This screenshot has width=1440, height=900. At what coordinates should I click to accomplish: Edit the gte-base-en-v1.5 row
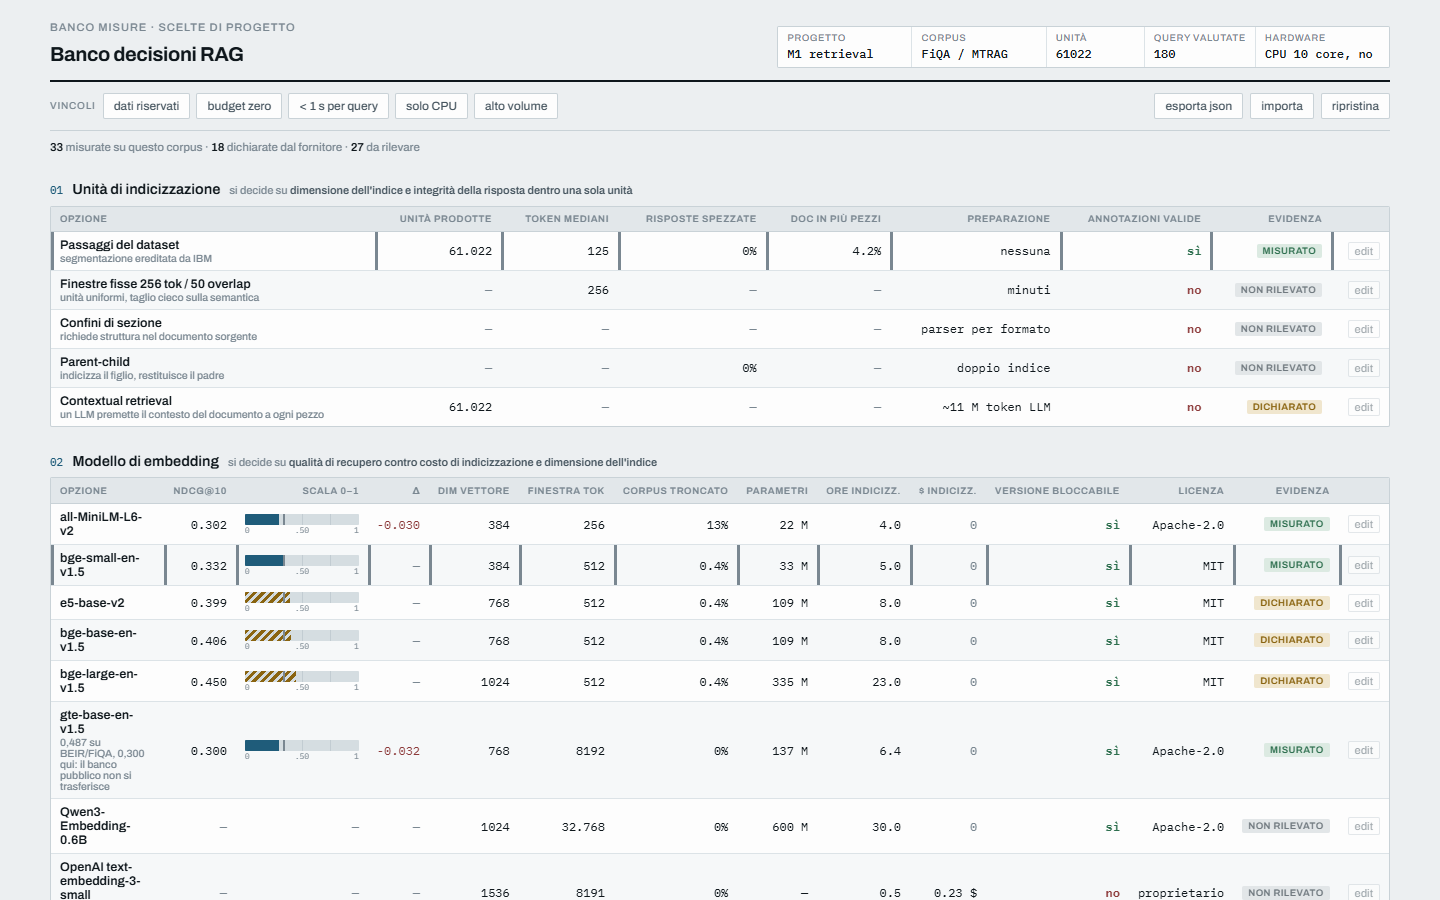[x=1364, y=750]
